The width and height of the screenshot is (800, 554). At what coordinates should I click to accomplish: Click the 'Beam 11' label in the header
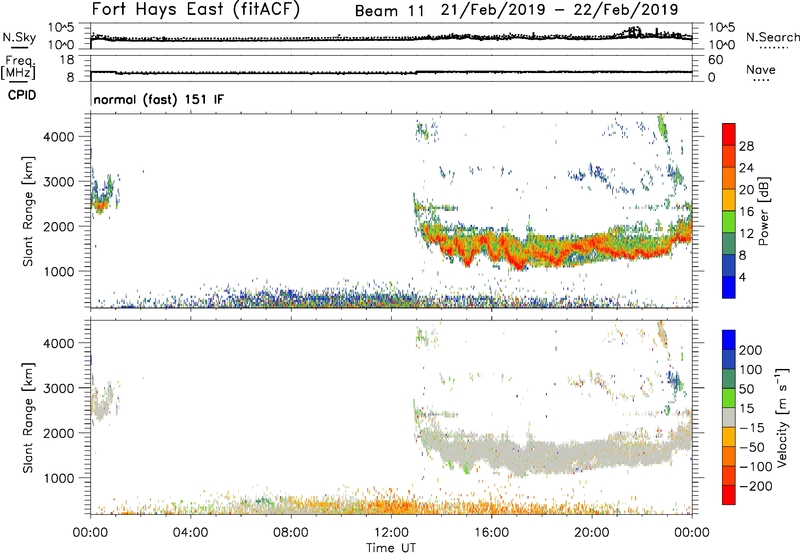click(389, 11)
